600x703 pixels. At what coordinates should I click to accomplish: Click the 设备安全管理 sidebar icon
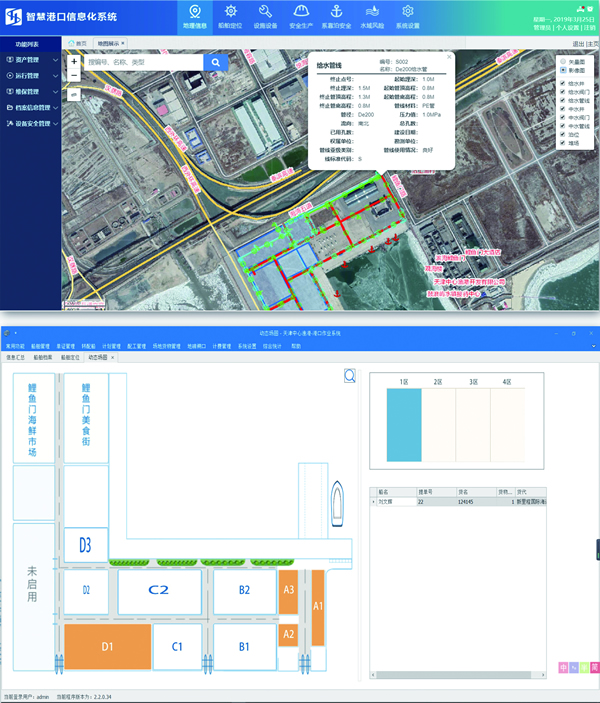point(10,123)
